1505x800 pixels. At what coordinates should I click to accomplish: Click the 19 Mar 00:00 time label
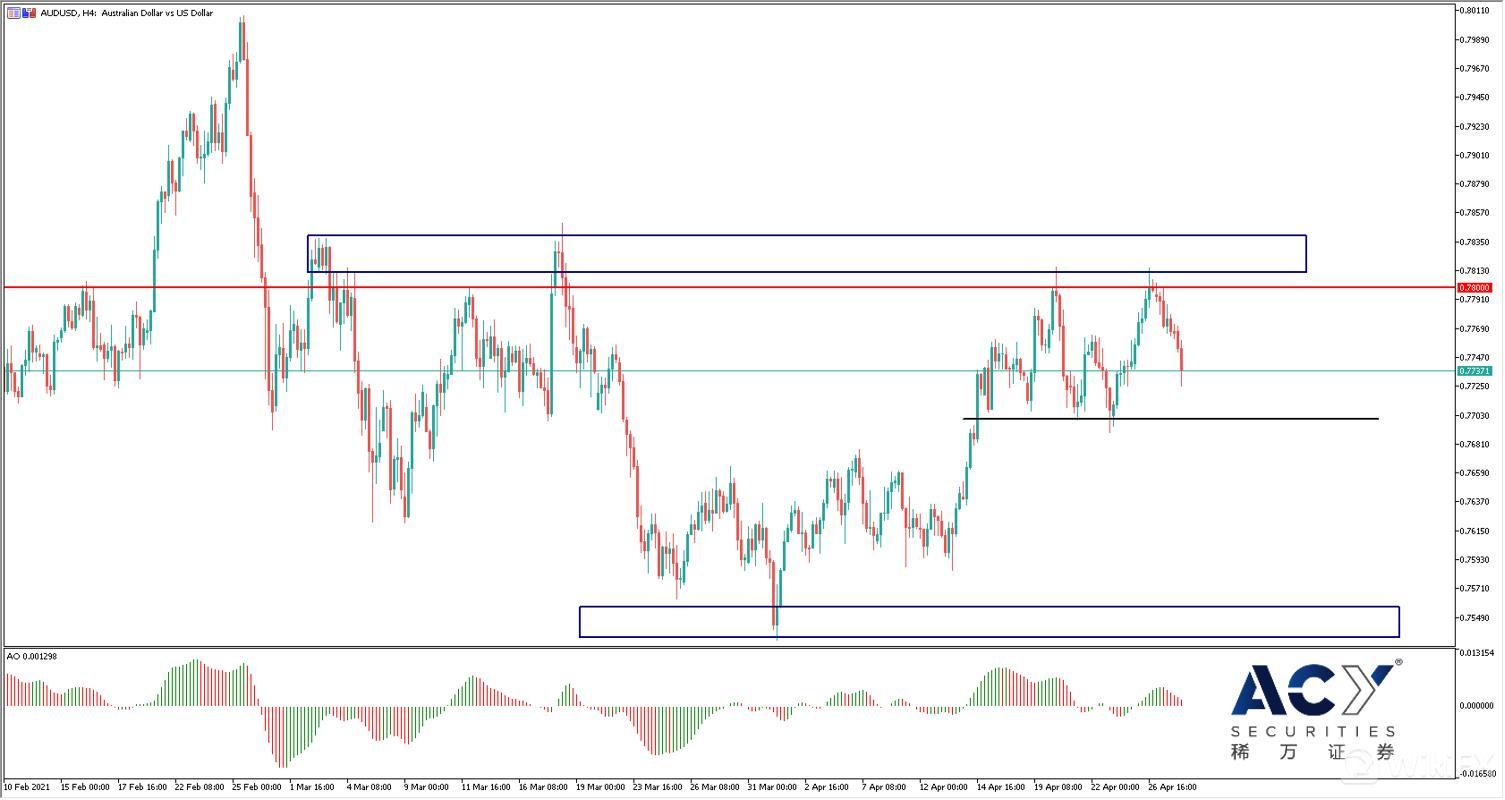(x=602, y=787)
